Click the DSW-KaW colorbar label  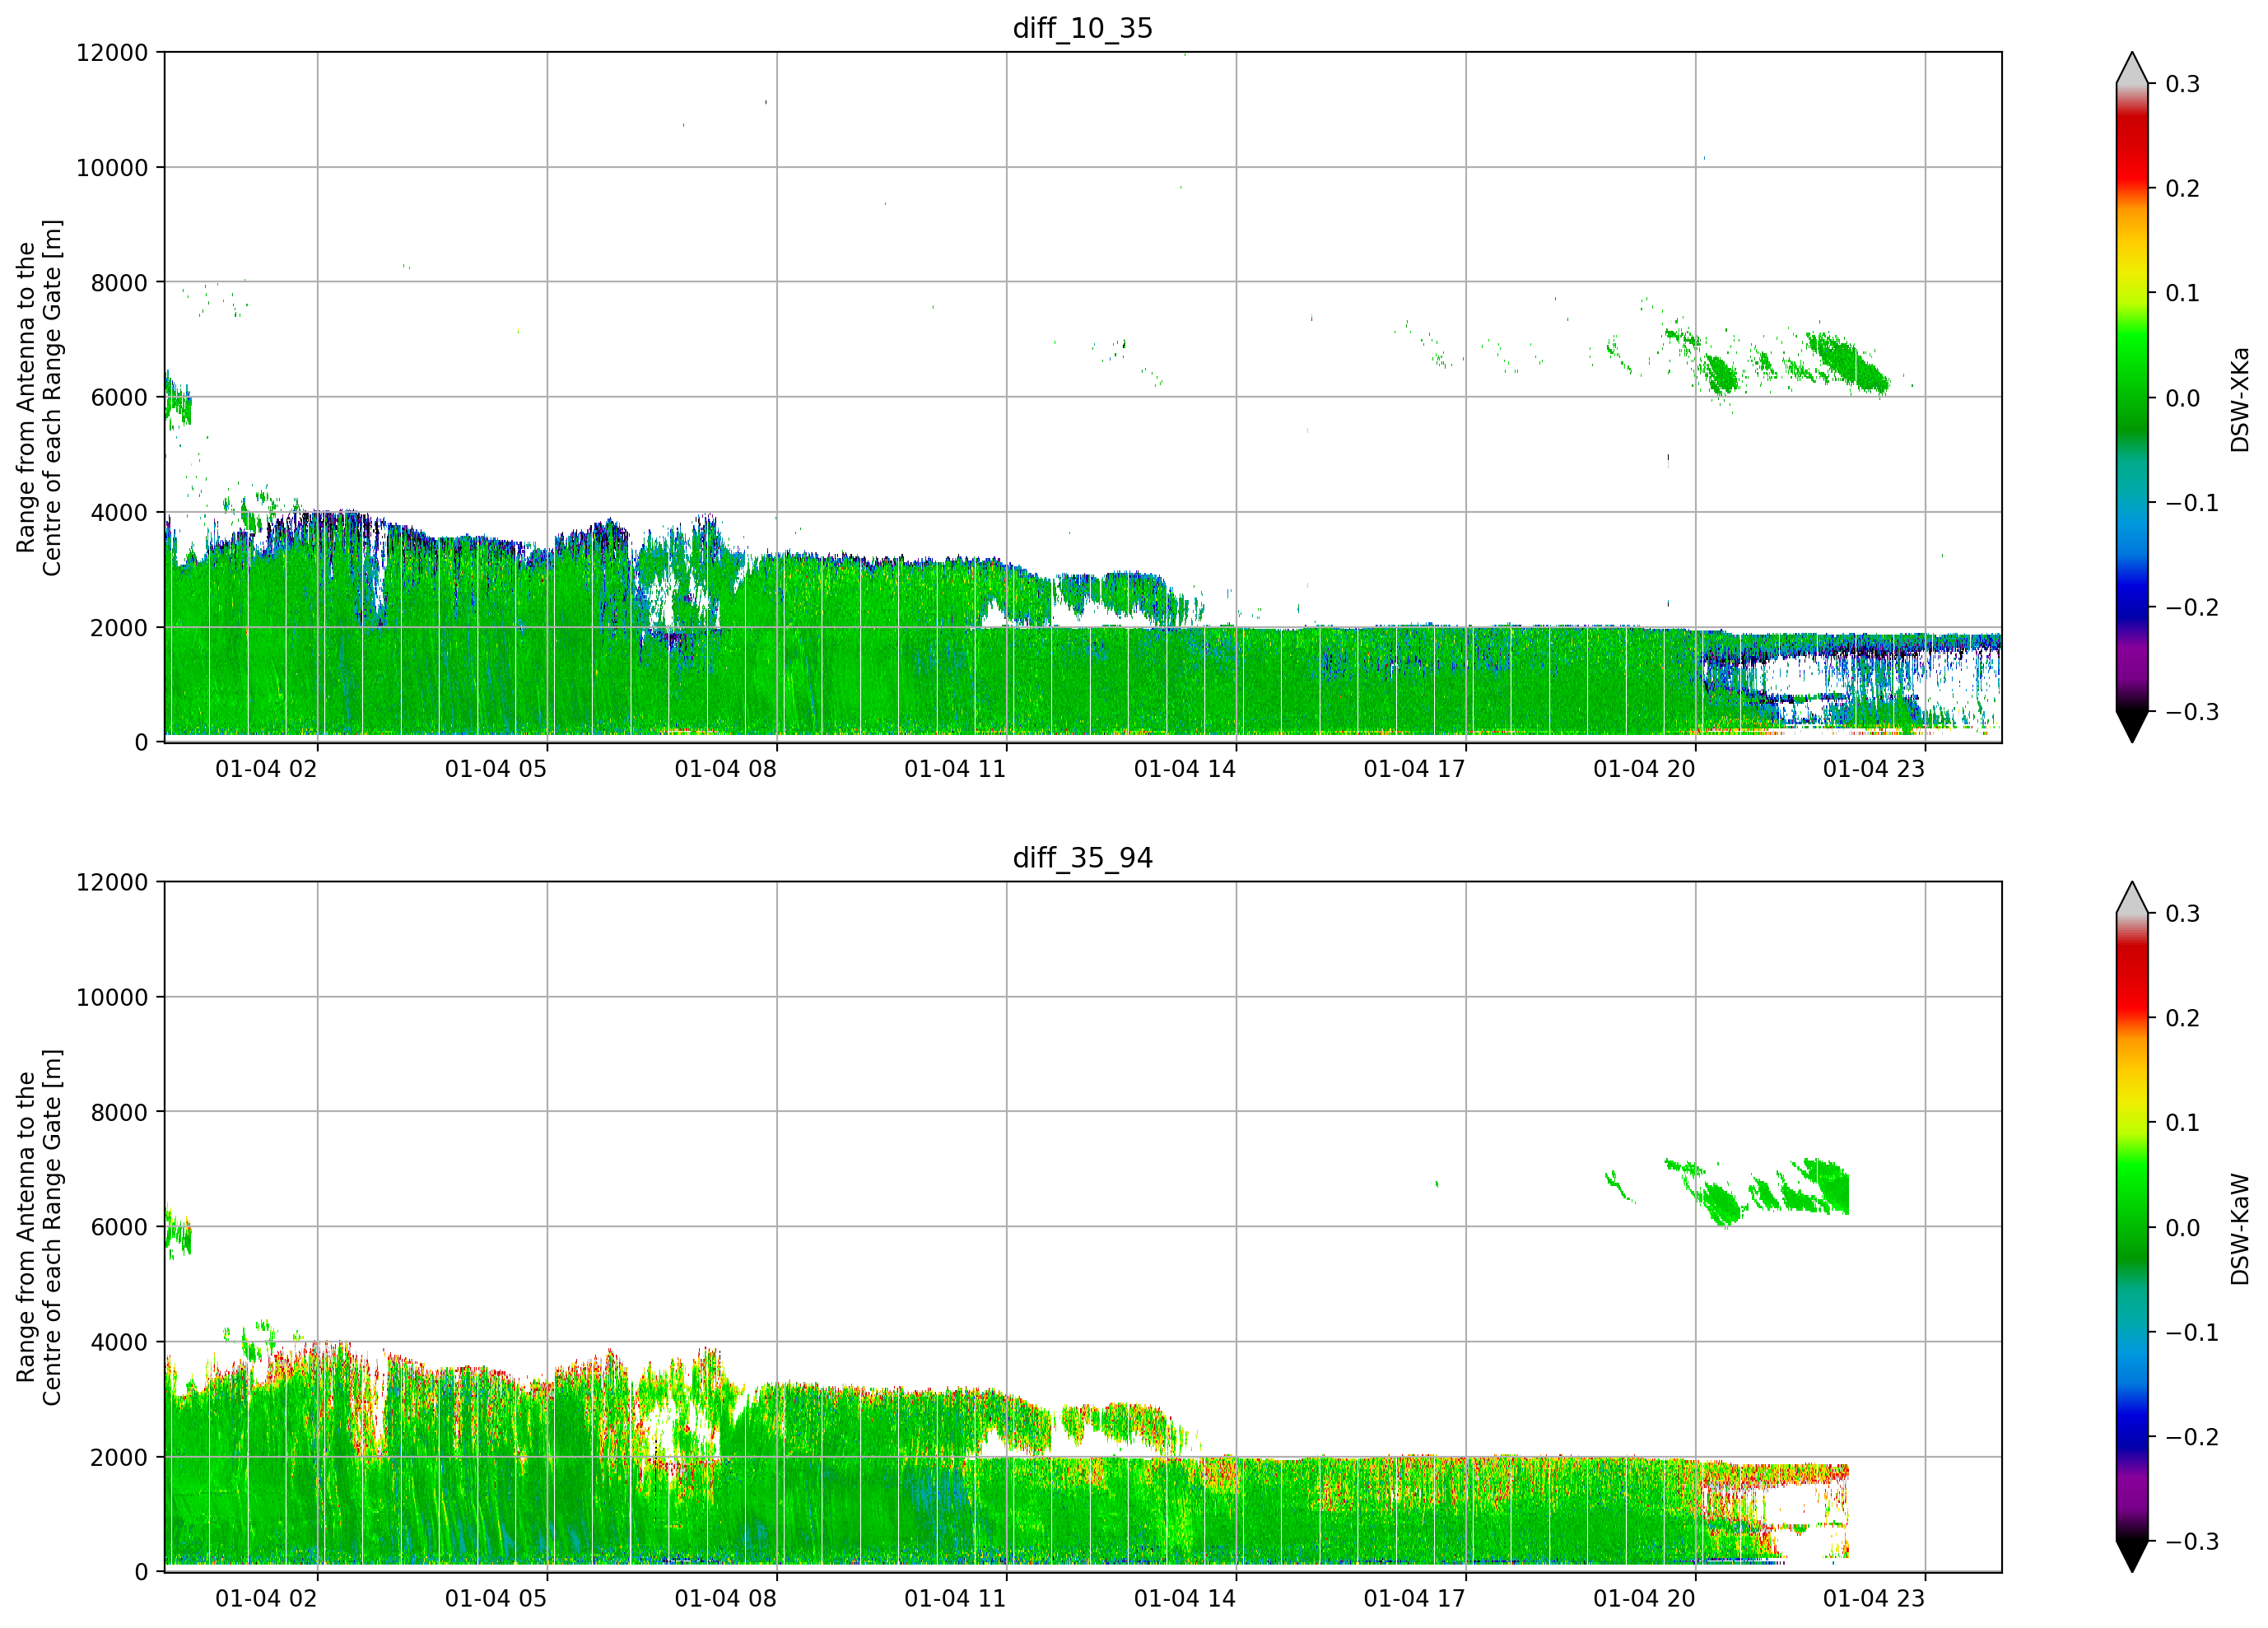click(x=2240, y=1229)
